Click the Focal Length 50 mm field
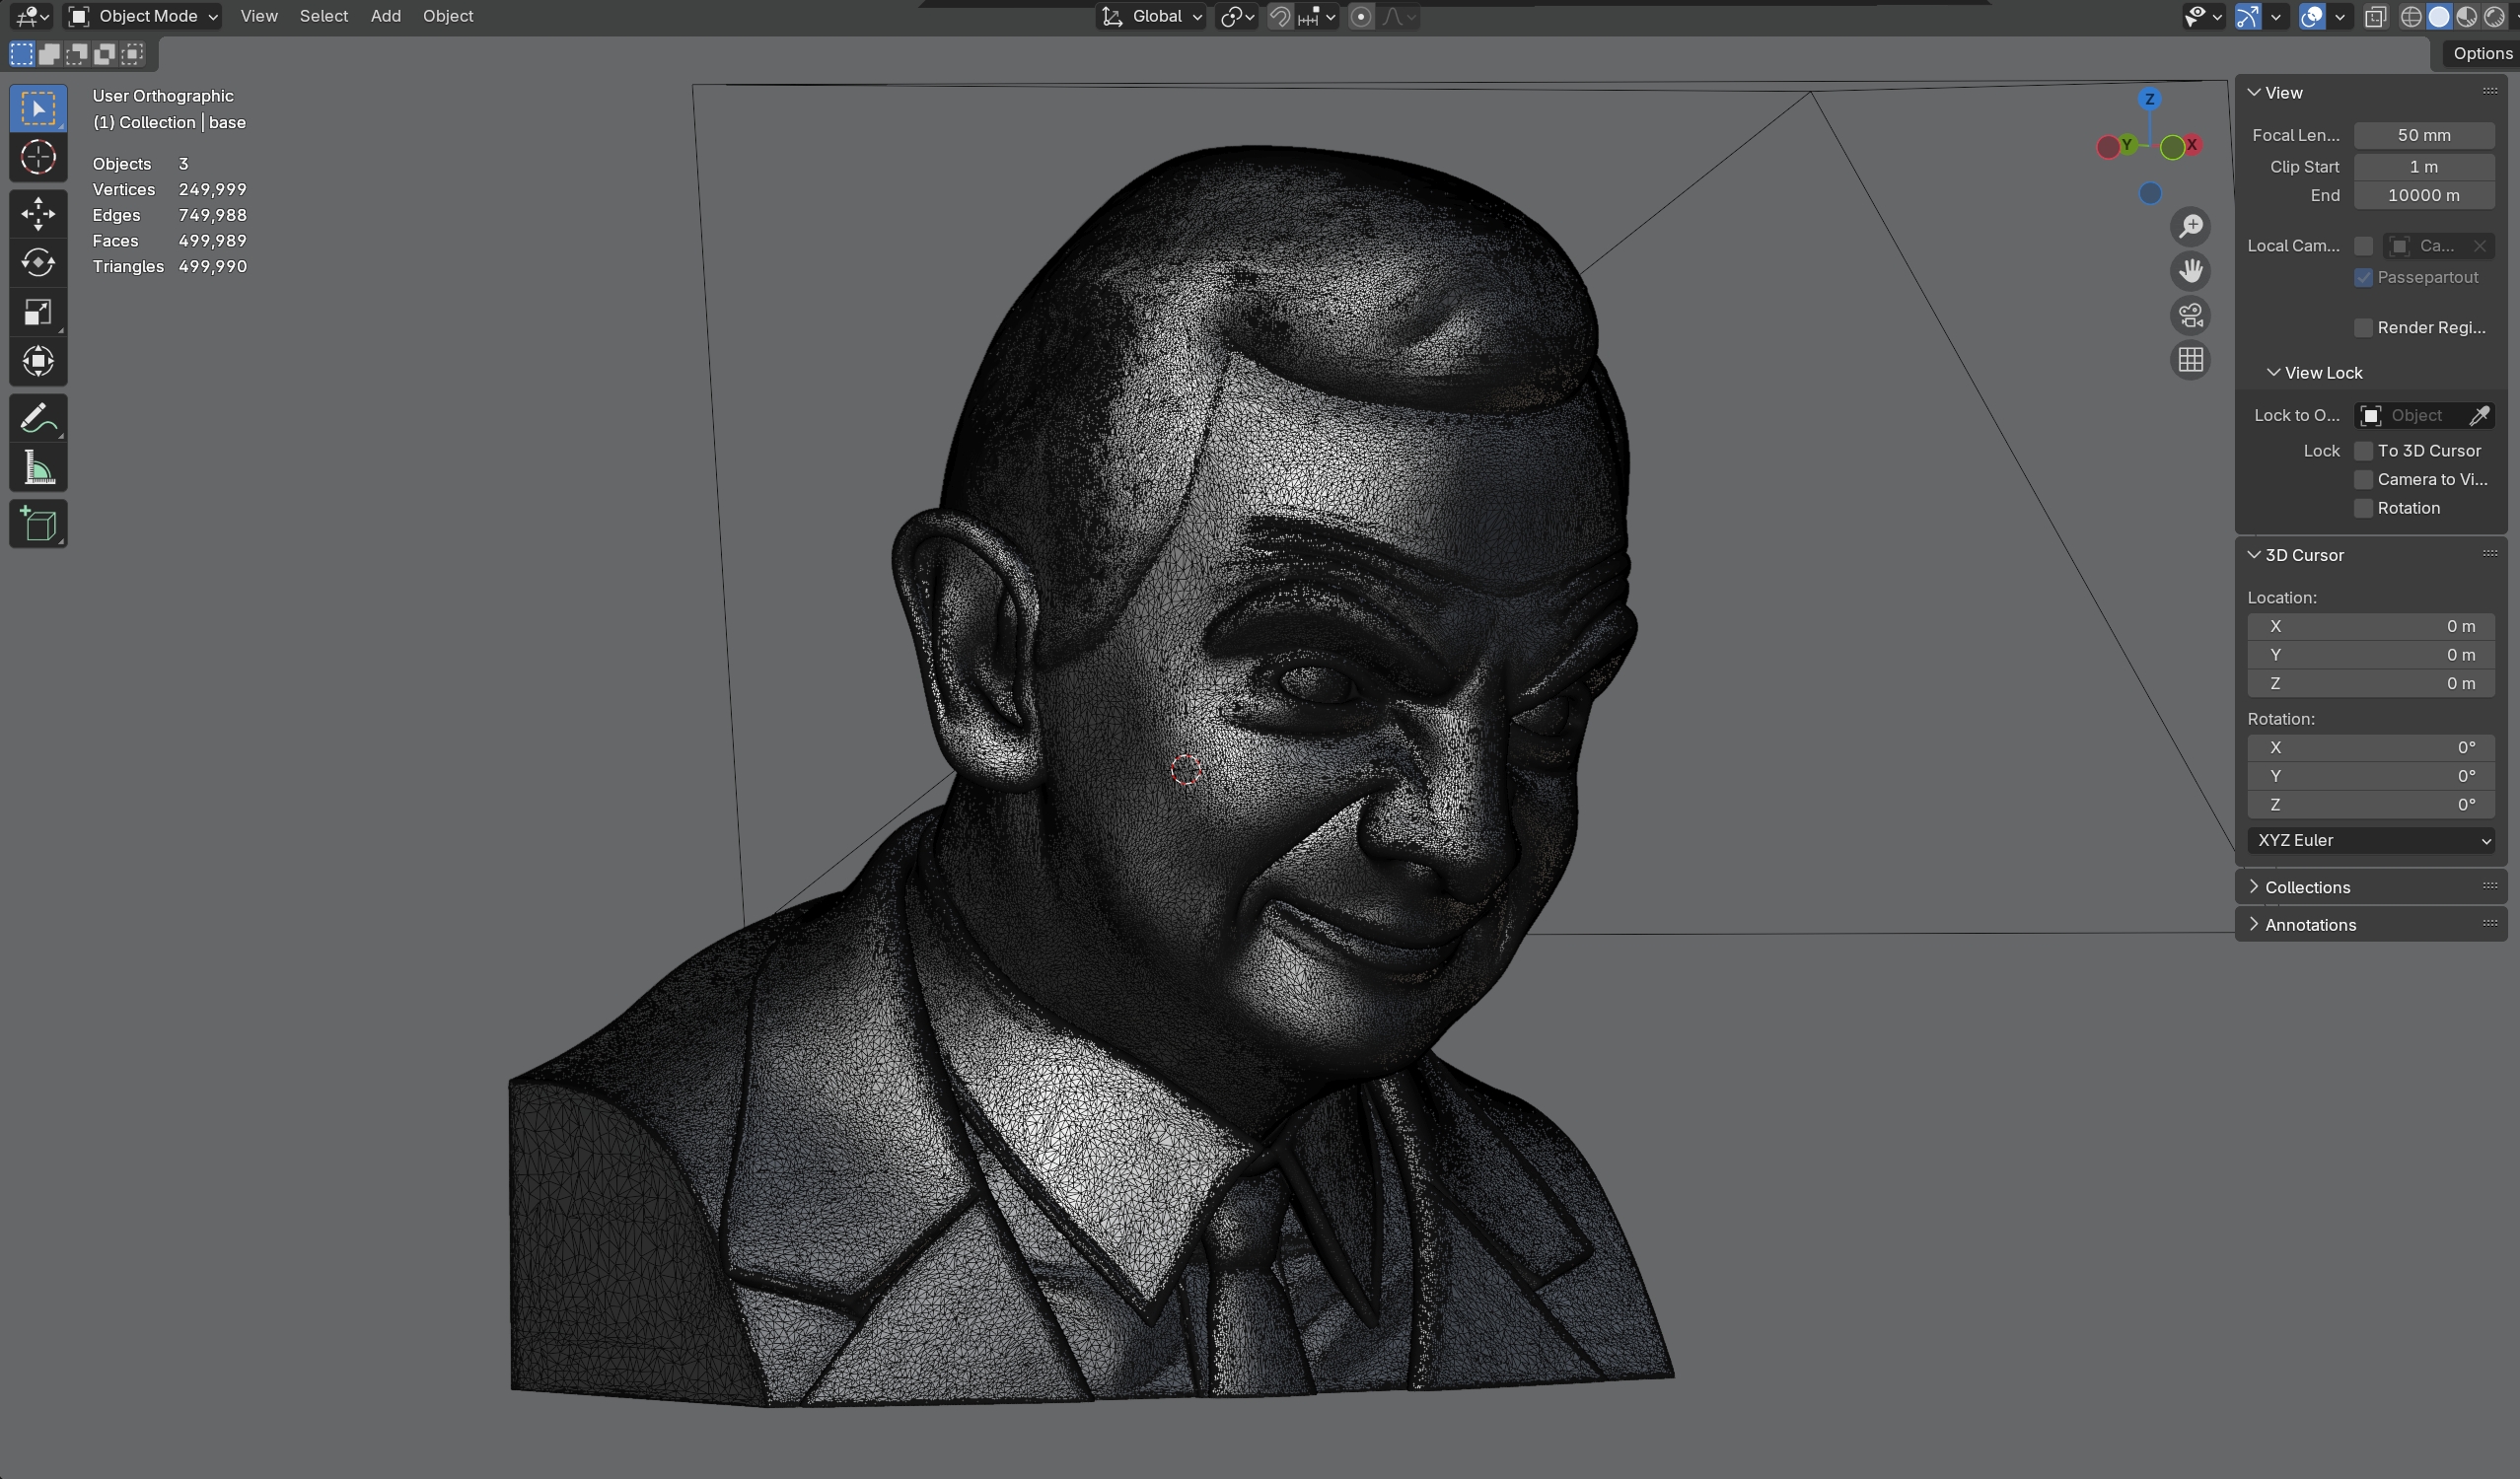 (x=2423, y=135)
